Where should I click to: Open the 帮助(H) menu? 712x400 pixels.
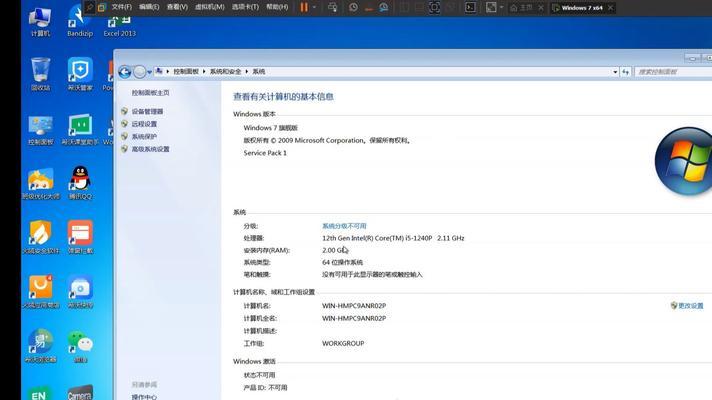click(x=277, y=7)
